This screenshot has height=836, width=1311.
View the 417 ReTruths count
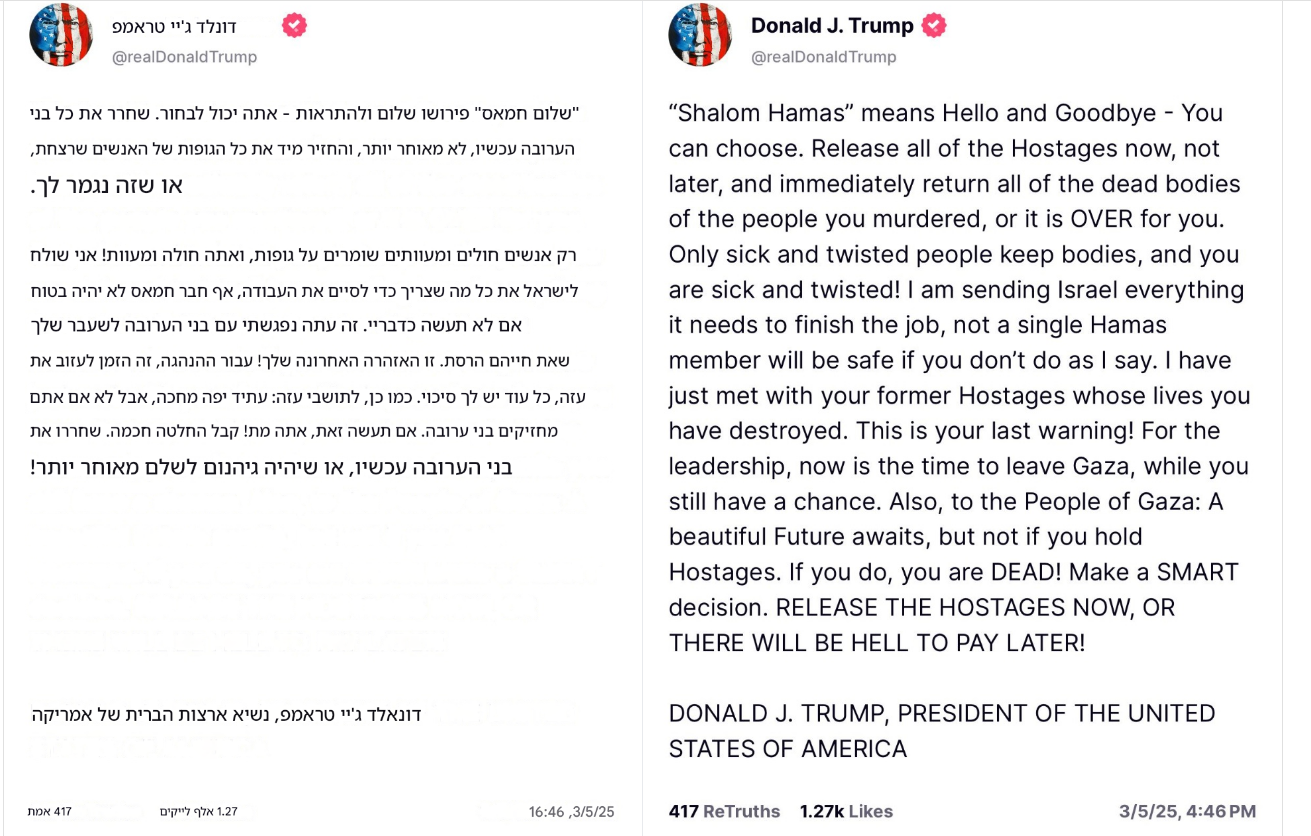(724, 811)
